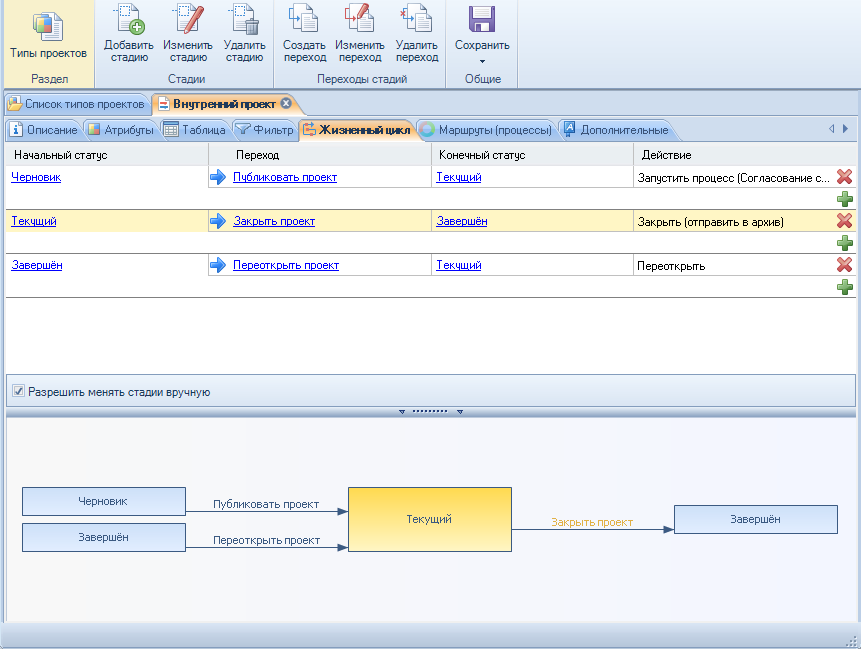This screenshot has width=861, height=649.
Task: Toggle Разрешить менять стадии вручную checkbox
Action: [x=19, y=391]
